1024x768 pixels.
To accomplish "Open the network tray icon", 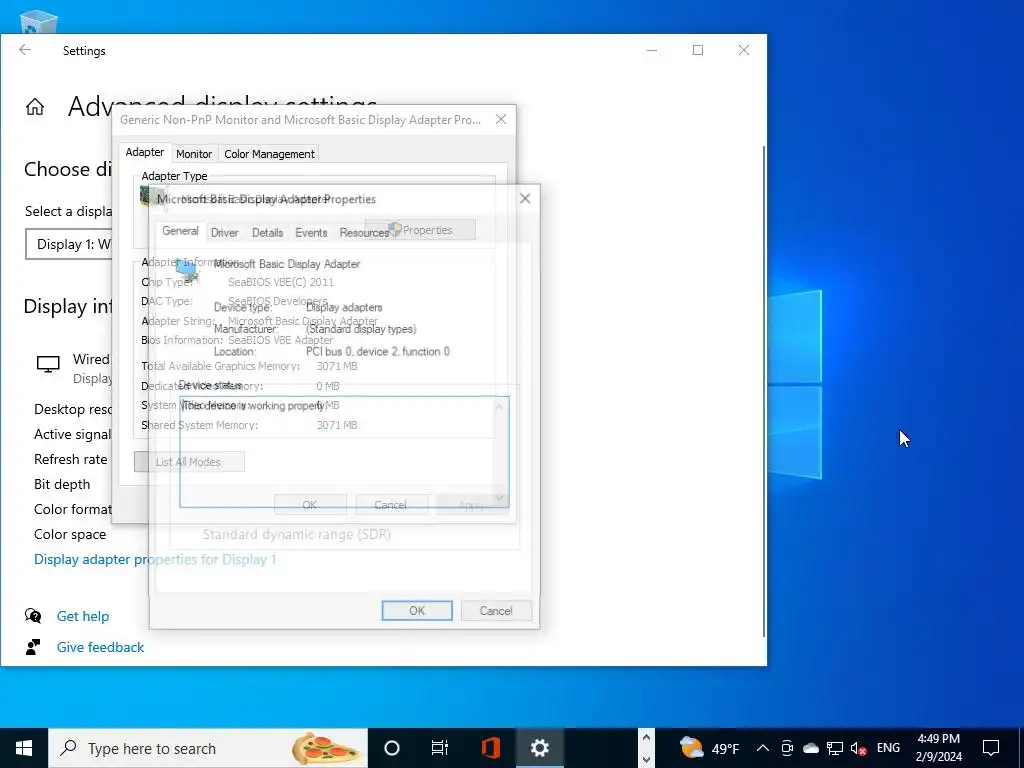I will point(835,748).
